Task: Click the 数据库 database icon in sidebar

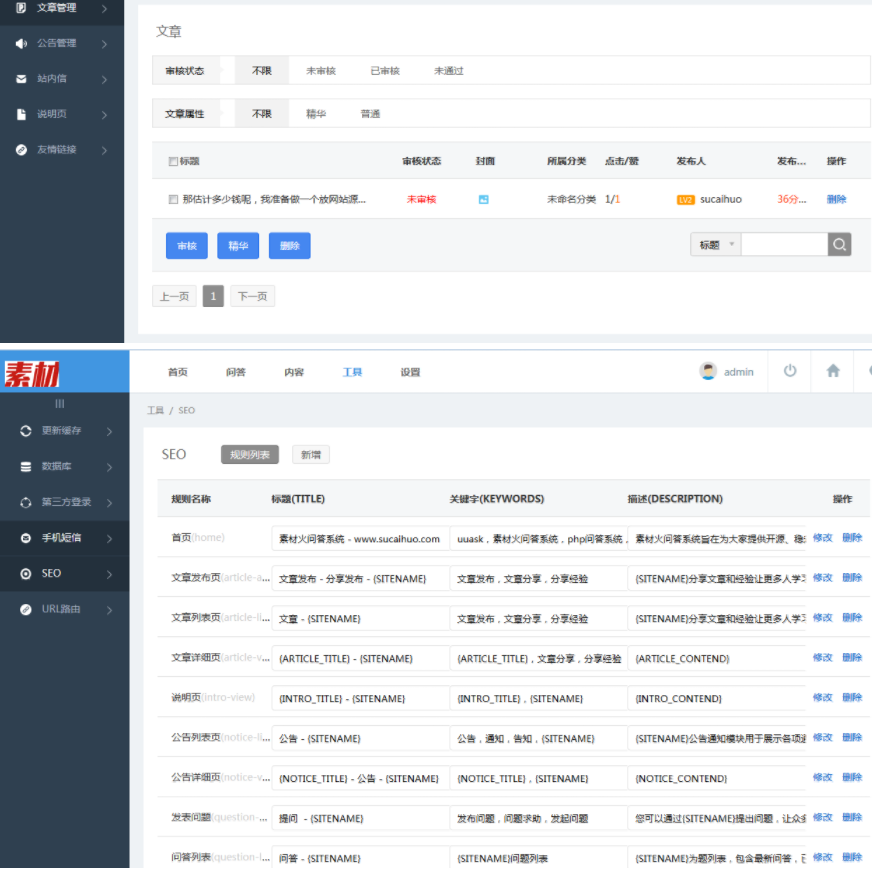Action: click(27, 467)
